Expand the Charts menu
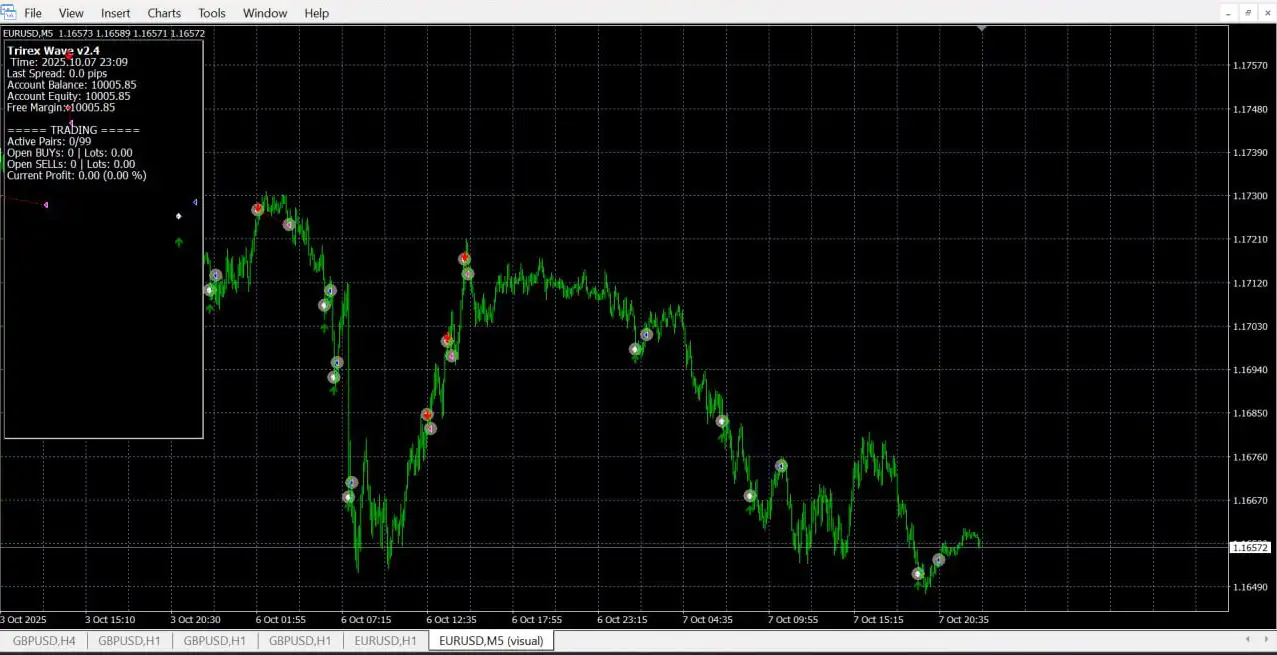 coord(164,13)
